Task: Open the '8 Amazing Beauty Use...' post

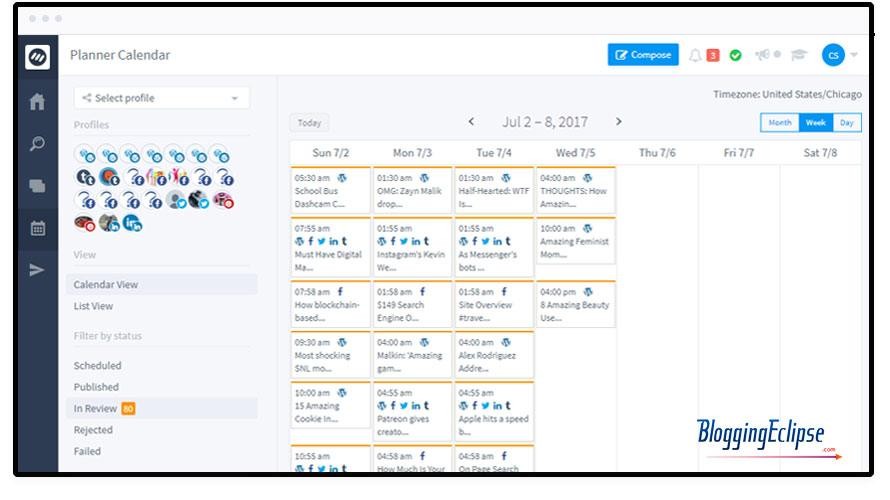Action: pos(576,304)
